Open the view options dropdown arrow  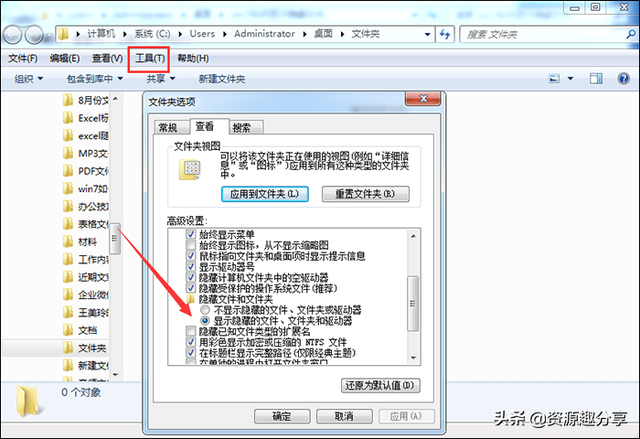tap(570, 78)
